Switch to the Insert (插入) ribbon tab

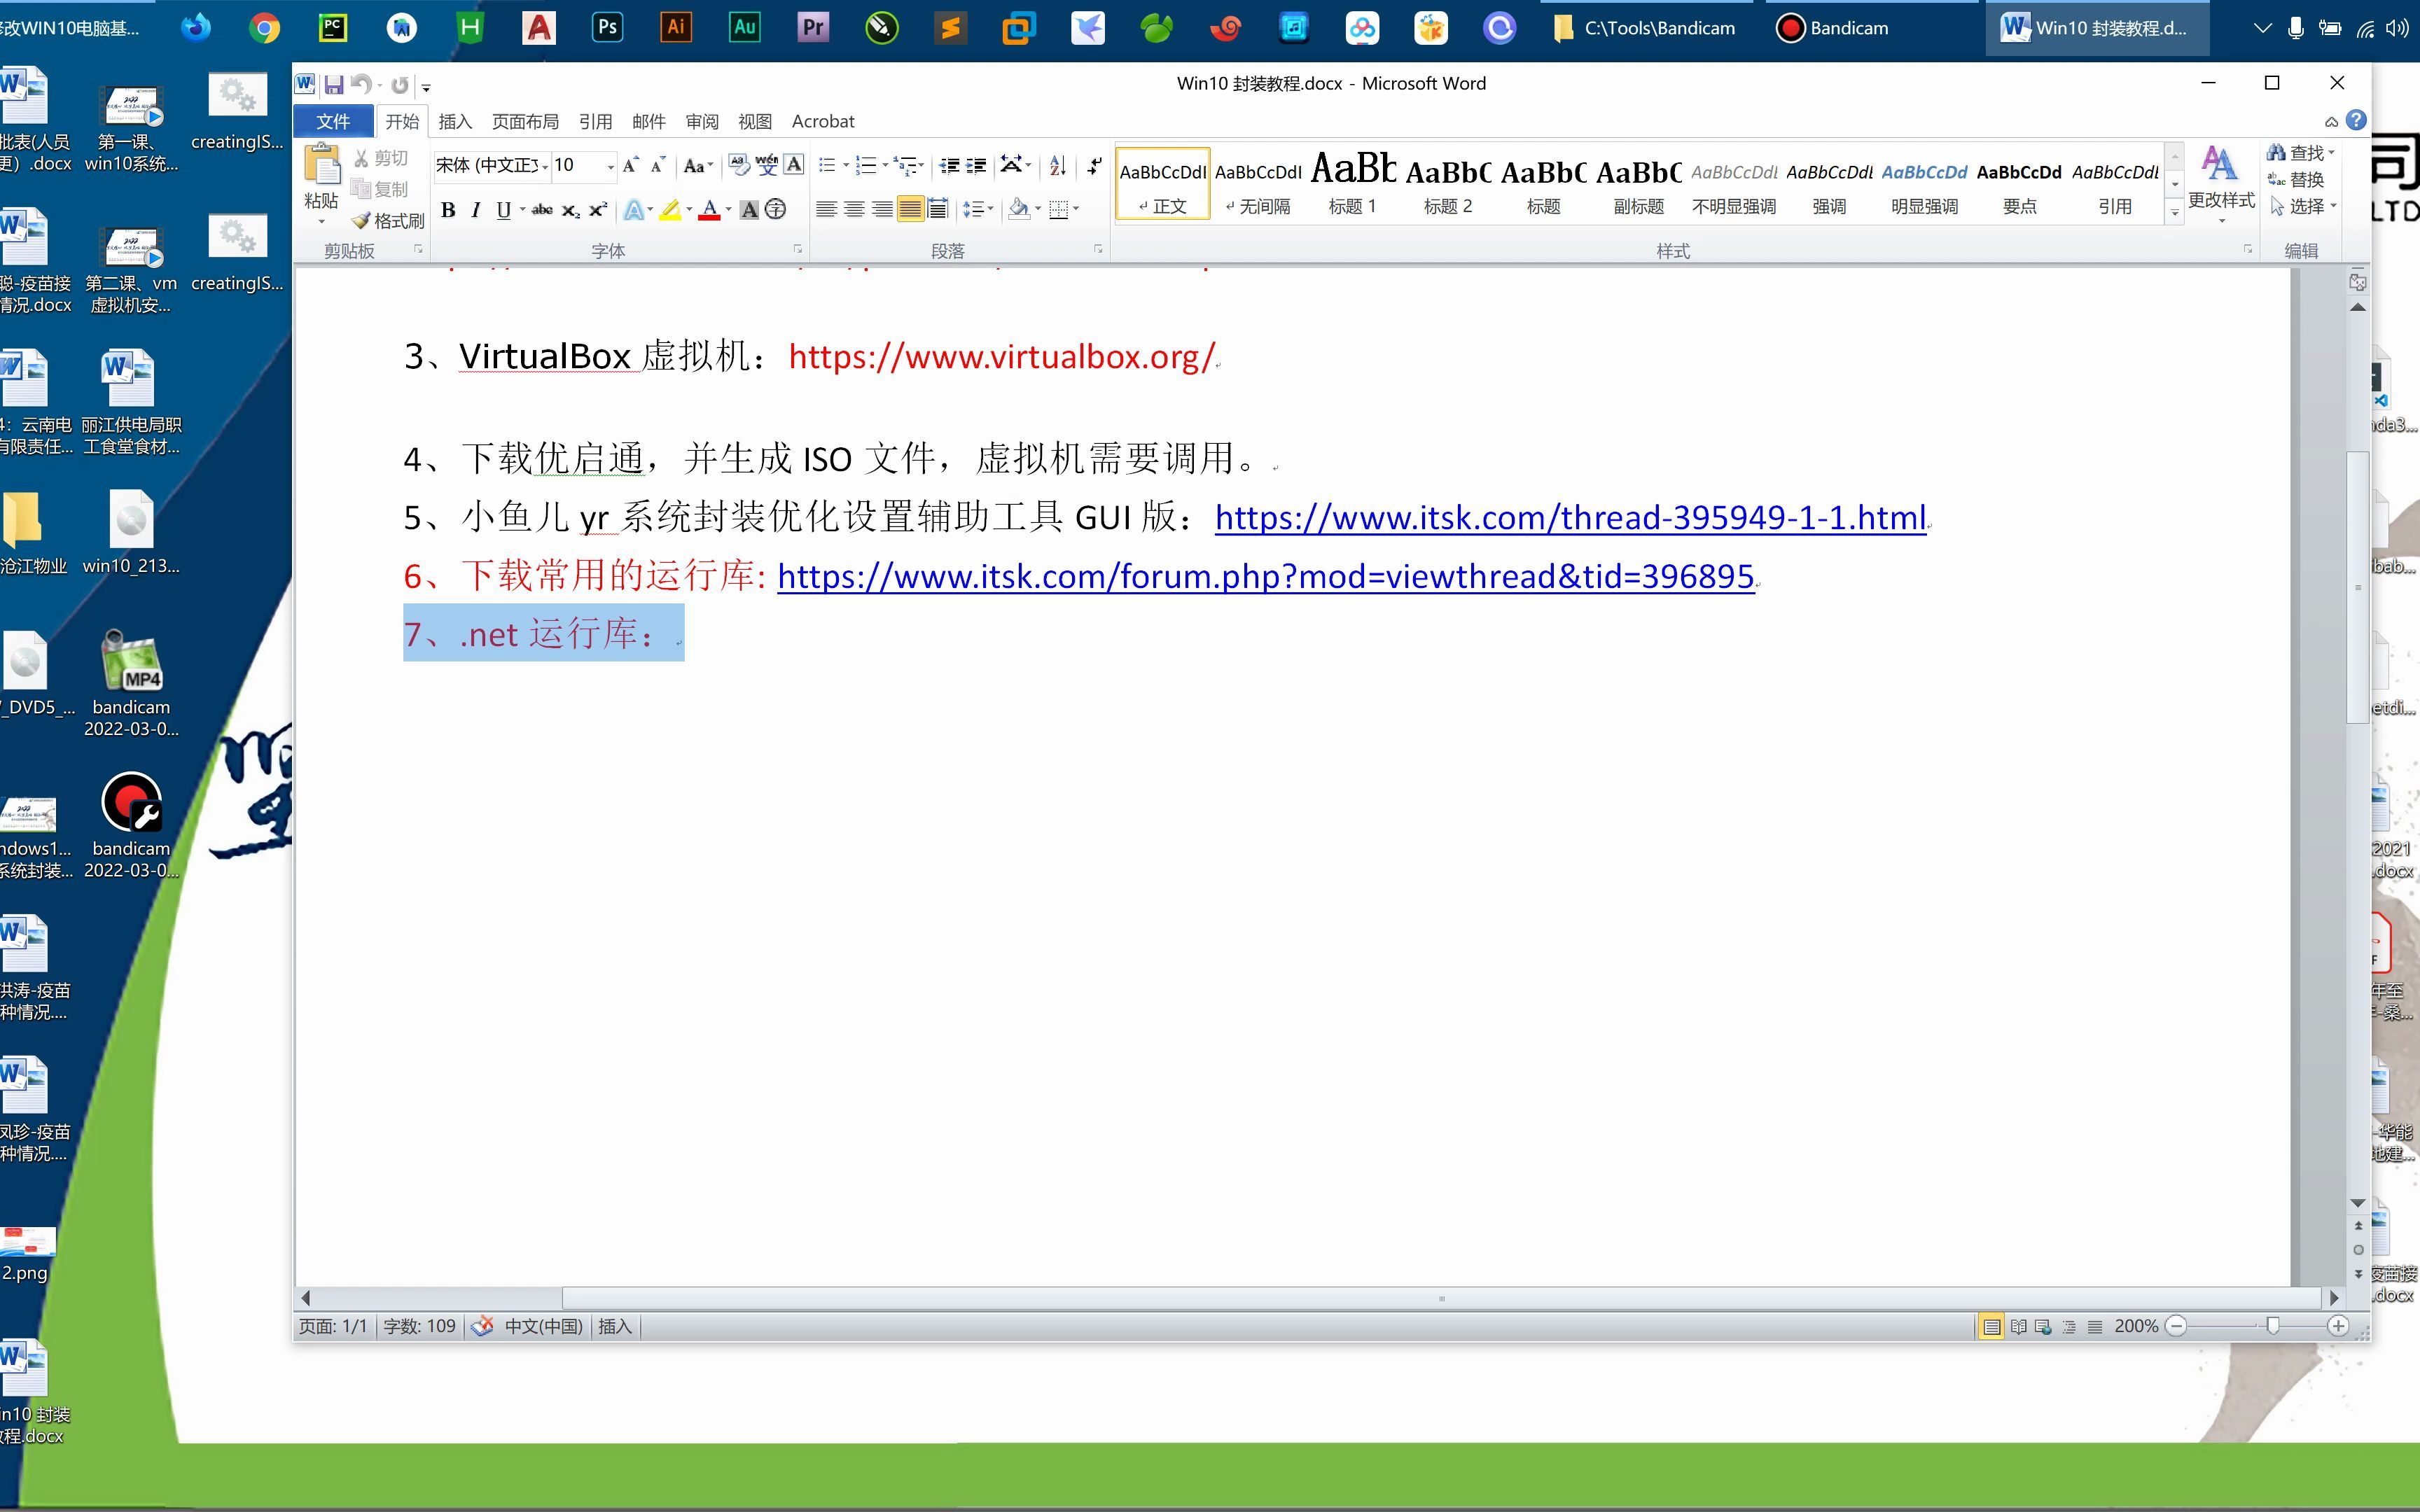[455, 121]
